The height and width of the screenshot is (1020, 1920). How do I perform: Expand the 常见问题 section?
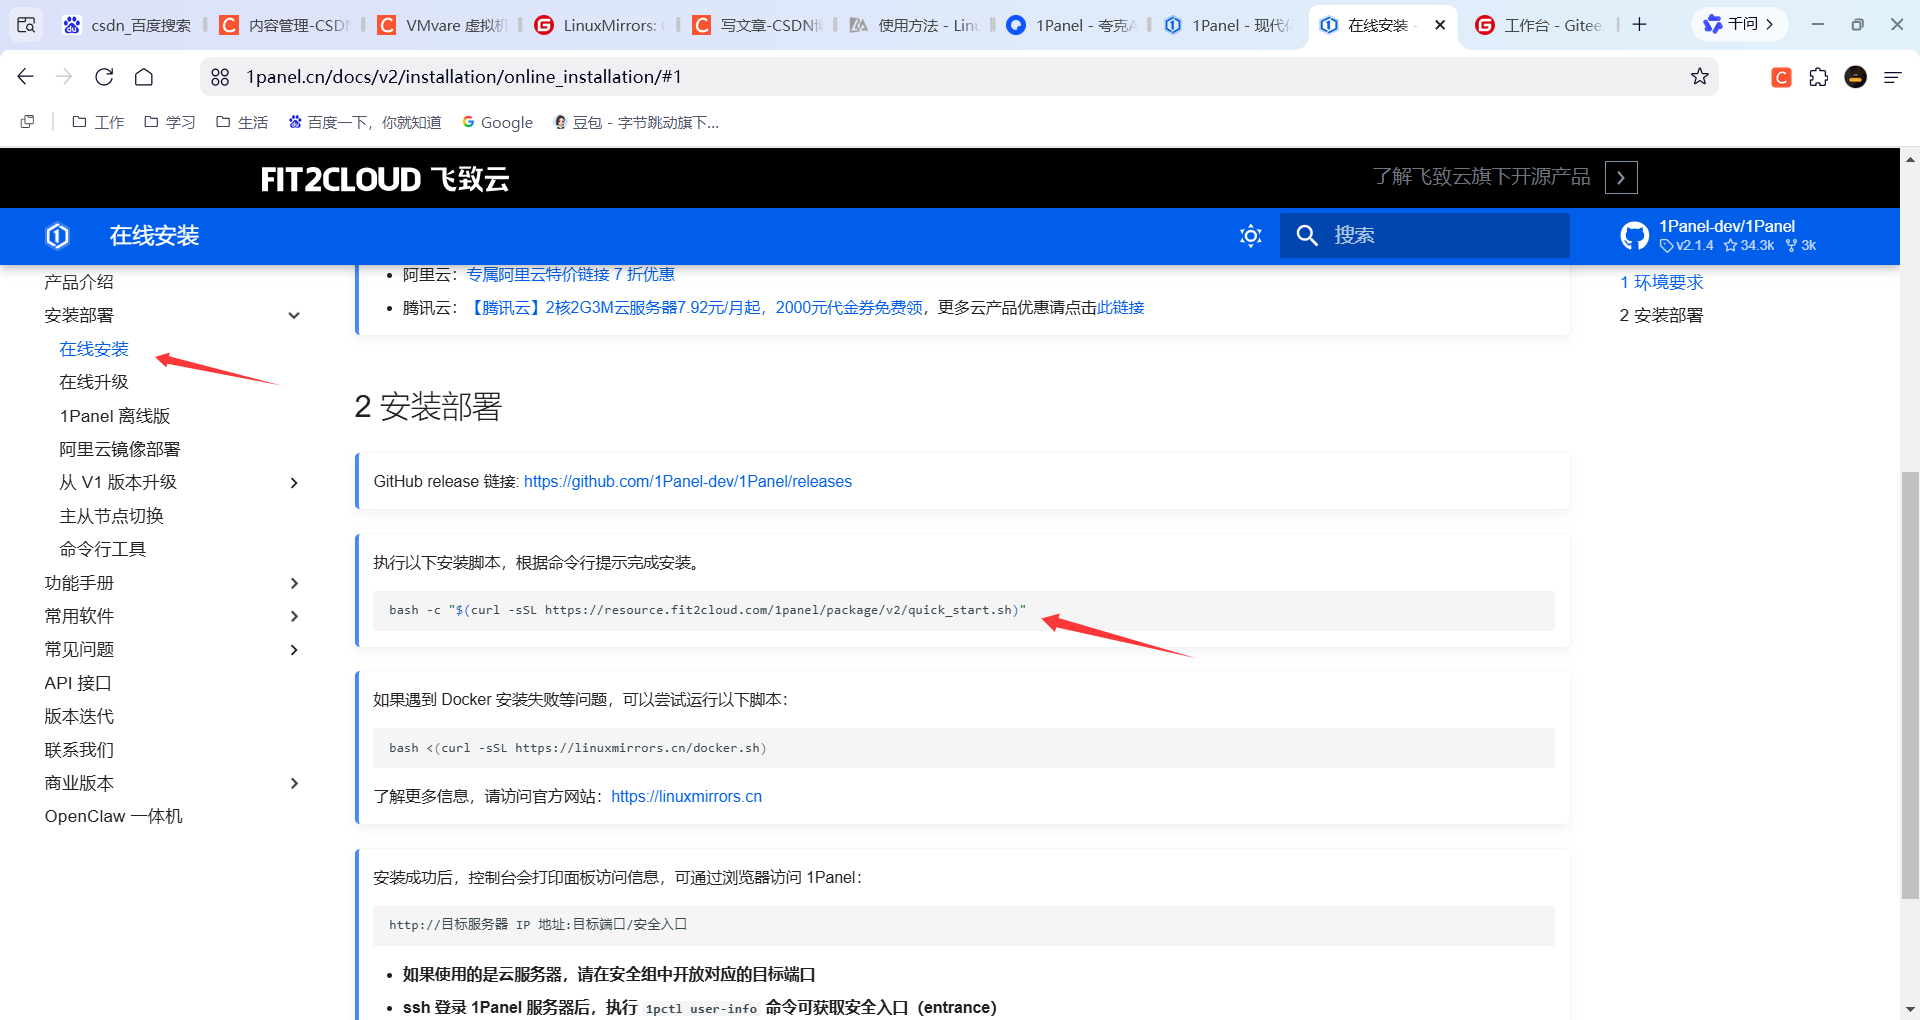[x=294, y=650]
